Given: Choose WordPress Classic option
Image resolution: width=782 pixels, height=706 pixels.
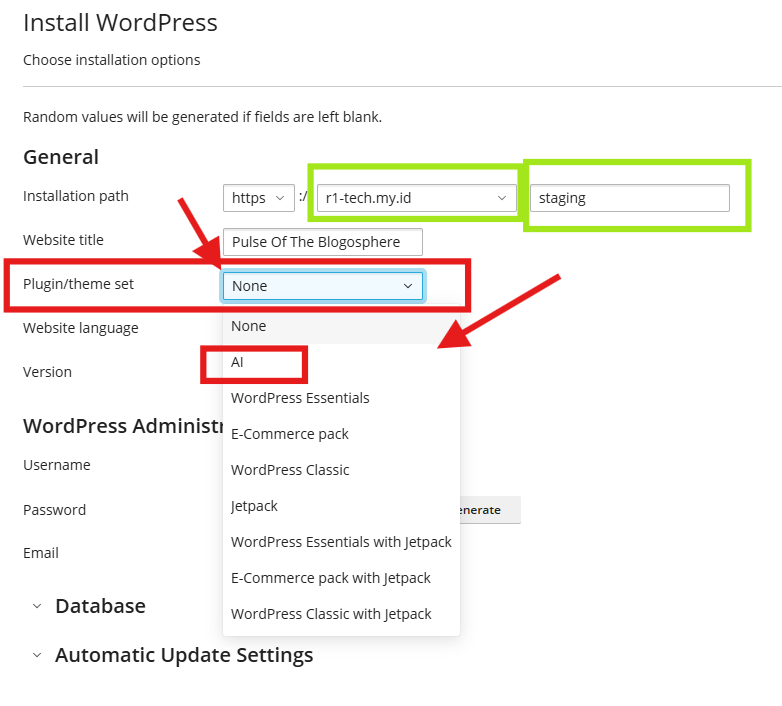Looking at the screenshot, I should pyautogui.click(x=341, y=470).
